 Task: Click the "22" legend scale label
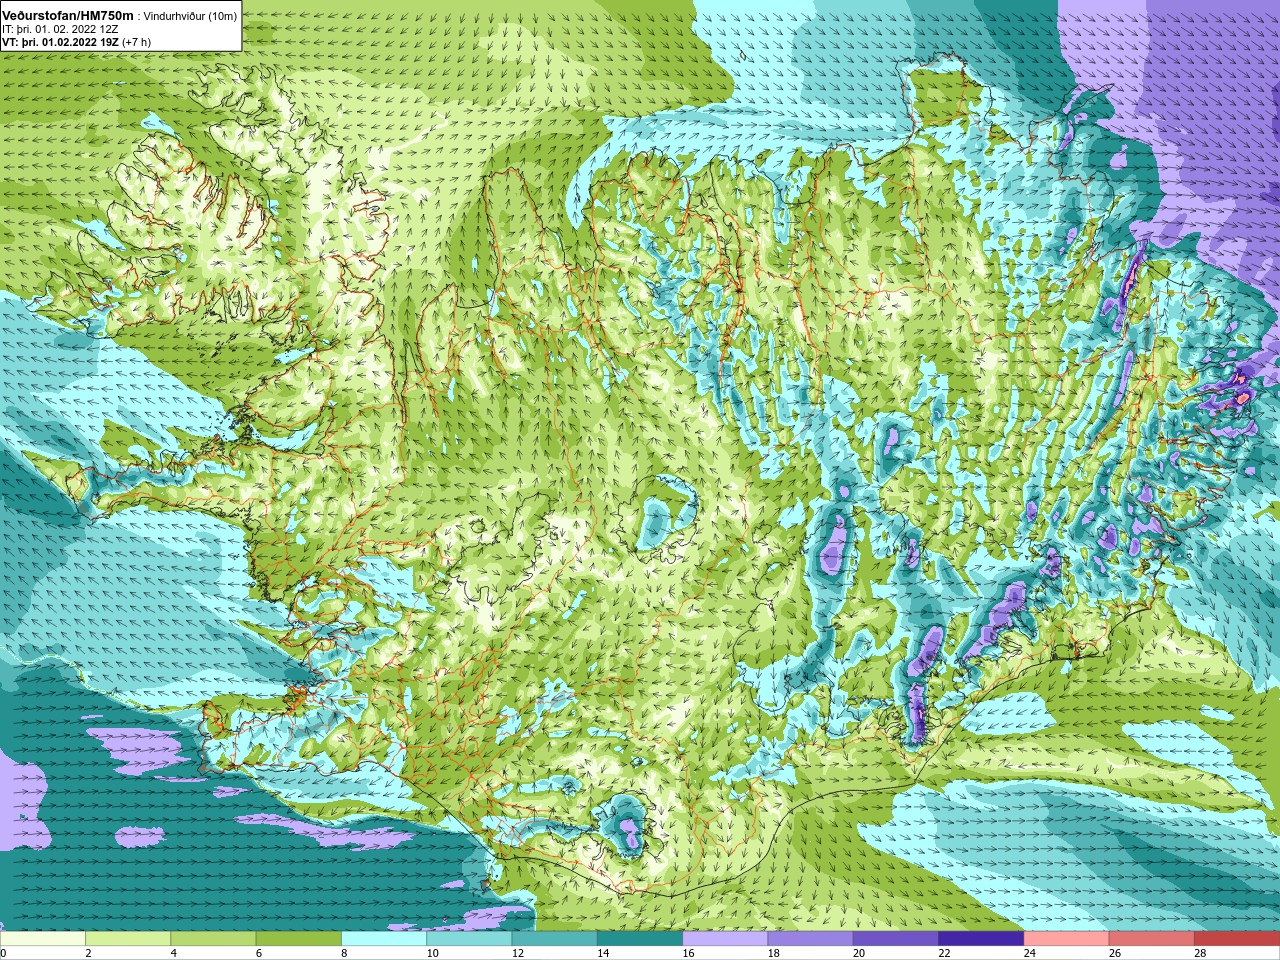coord(944,953)
